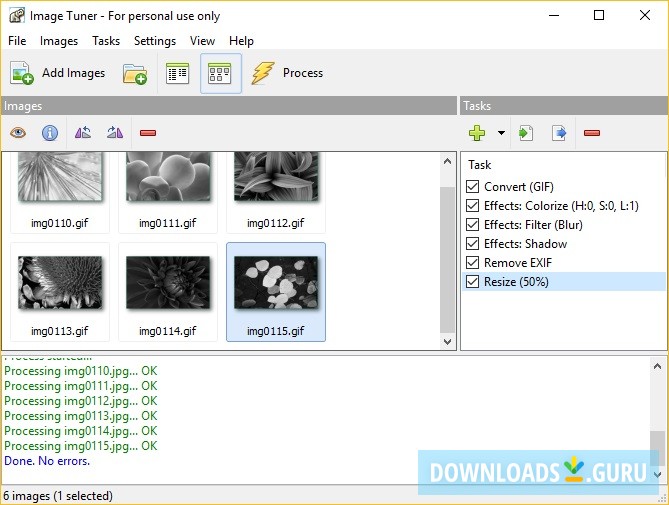Screen dimensions: 669x505
Task: Click 'Processing img0110.jpg... OK' log line
Action: tap(81, 371)
